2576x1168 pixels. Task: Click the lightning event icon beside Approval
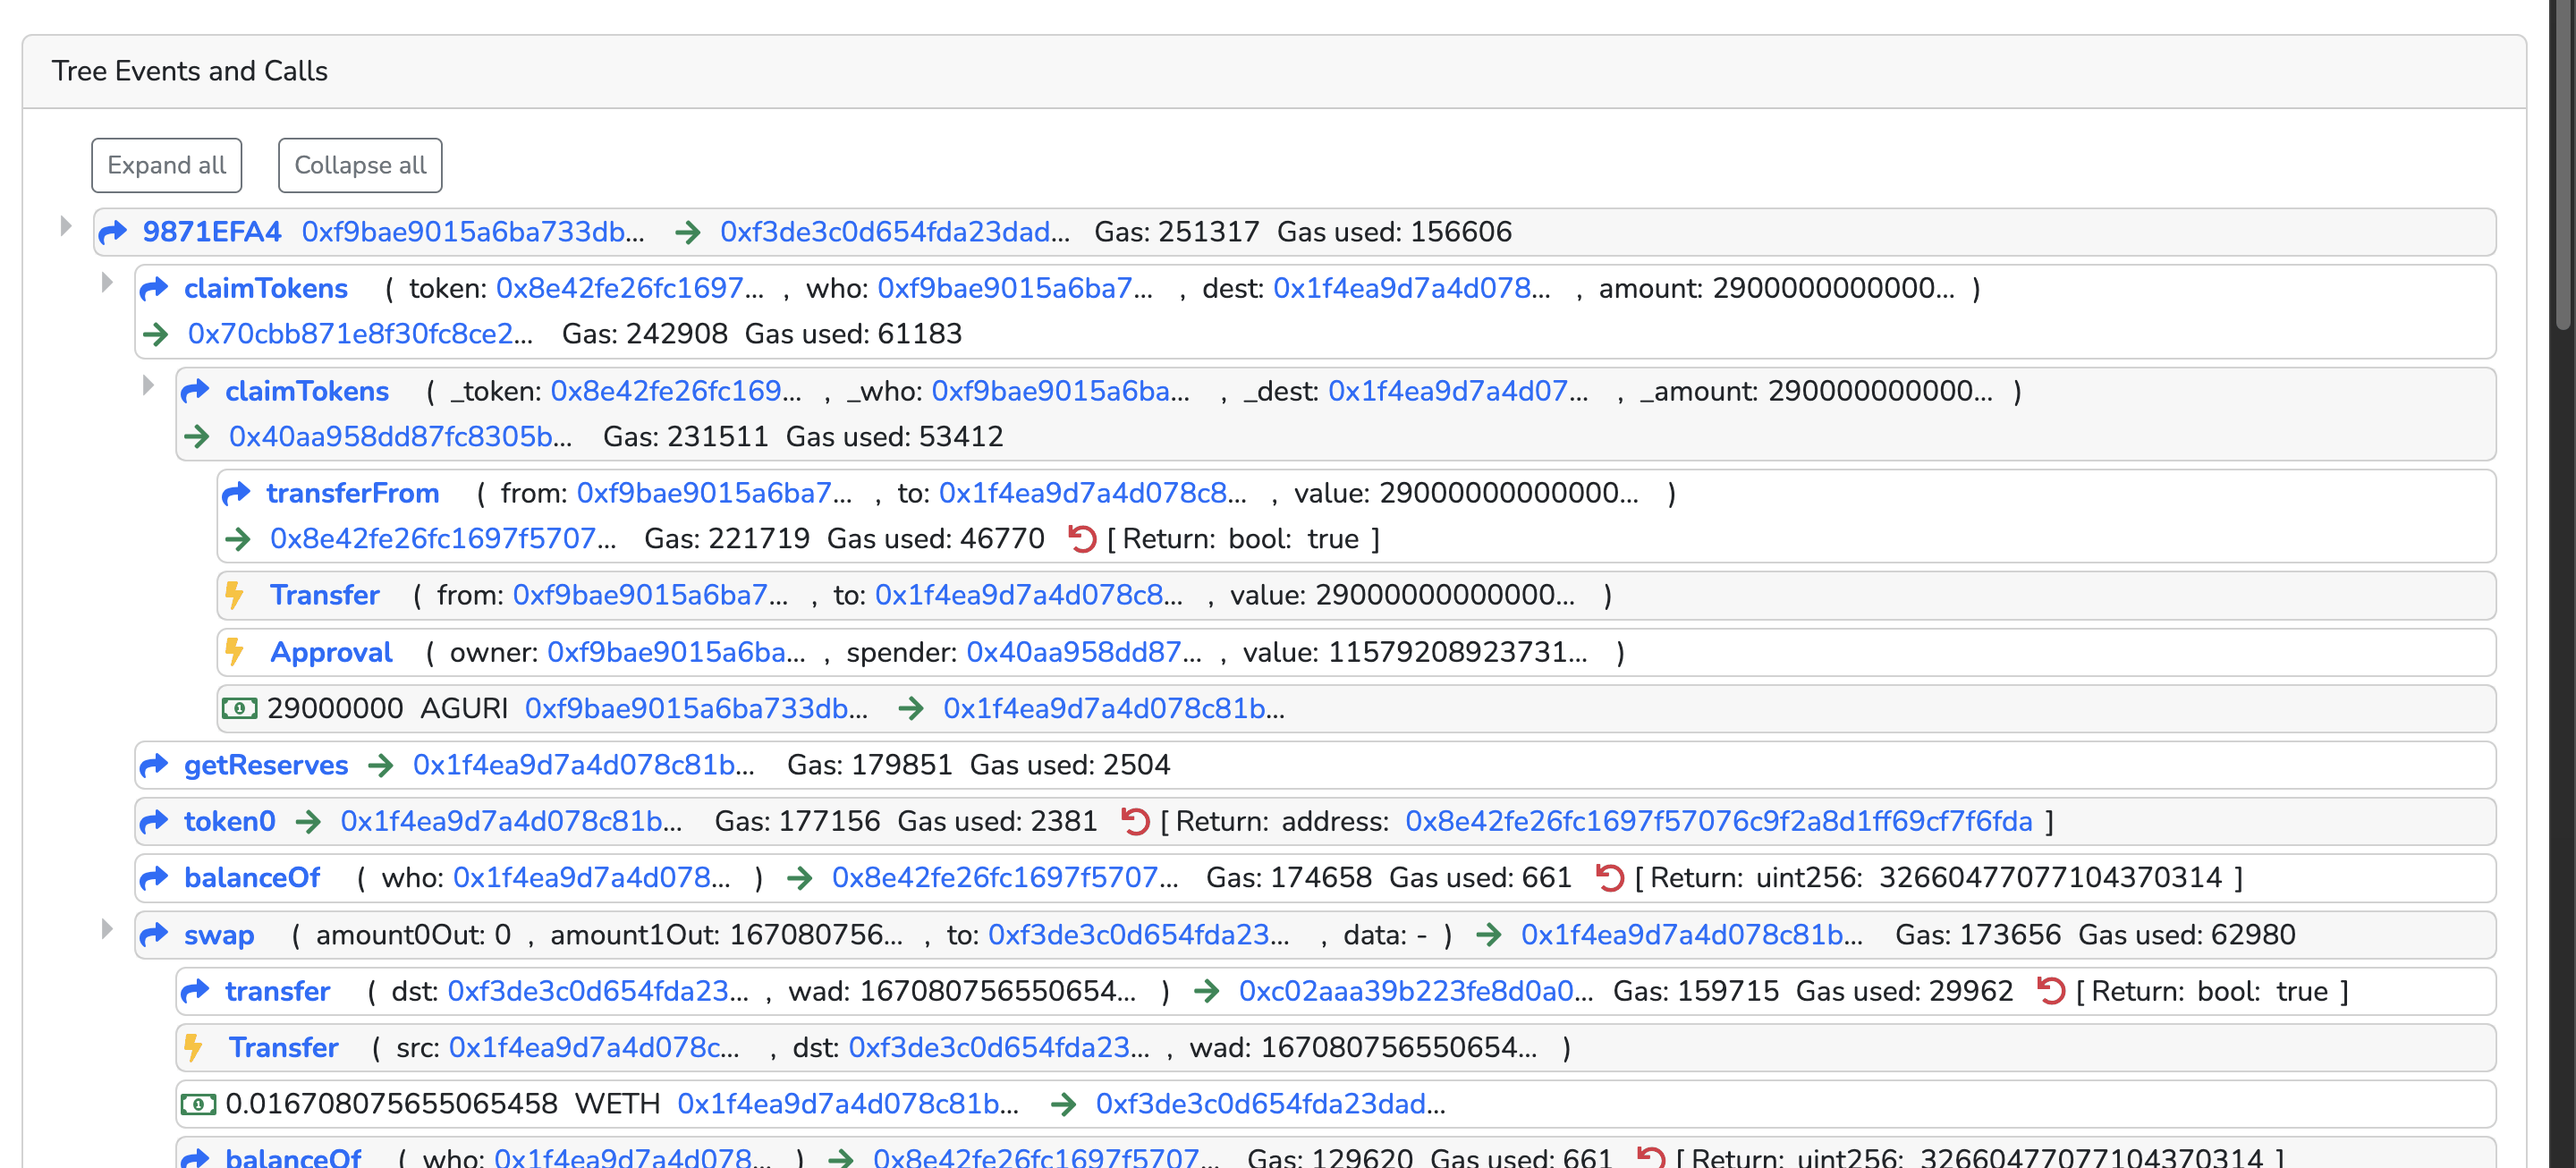click(x=234, y=652)
